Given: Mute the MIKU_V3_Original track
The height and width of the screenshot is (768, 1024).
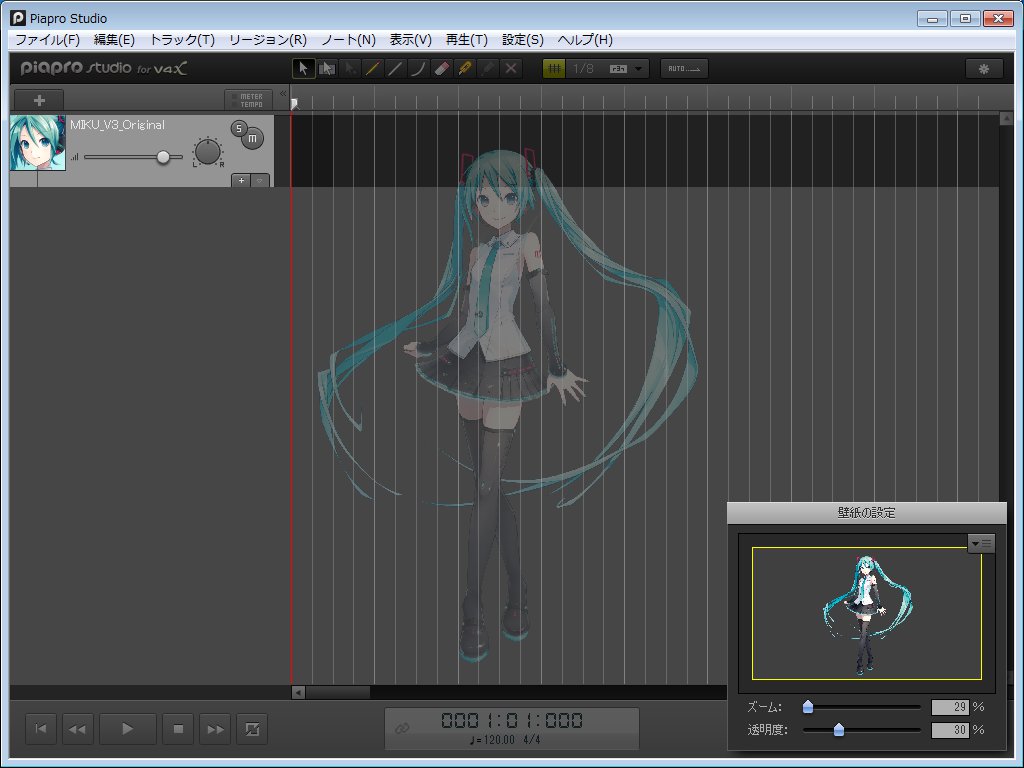Looking at the screenshot, I should click(253, 138).
